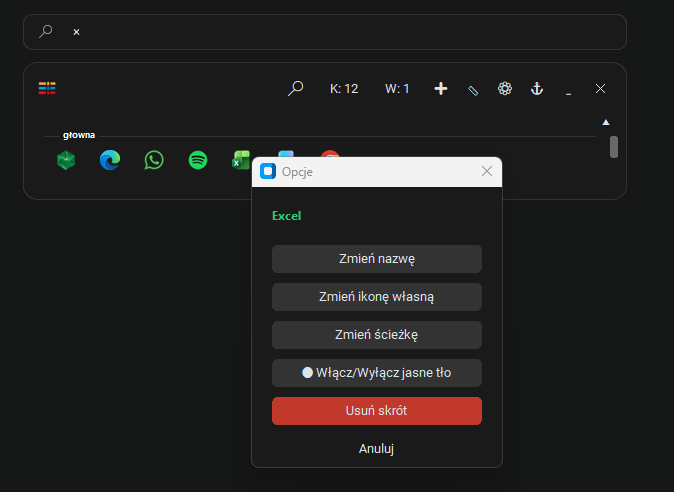Click the Zmień nazwę button

pyautogui.click(x=377, y=259)
